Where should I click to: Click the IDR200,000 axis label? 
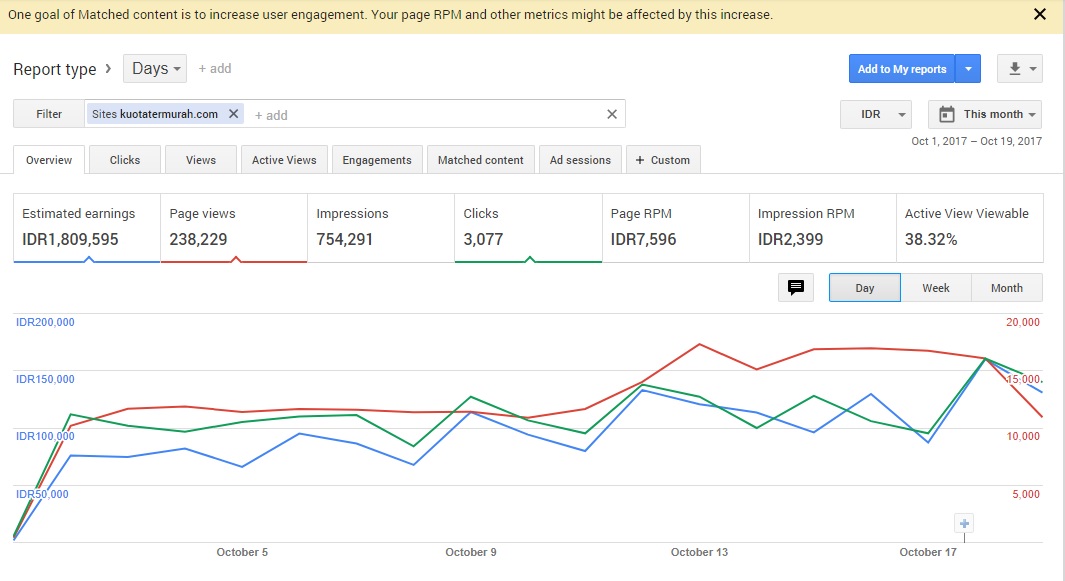coord(45,322)
